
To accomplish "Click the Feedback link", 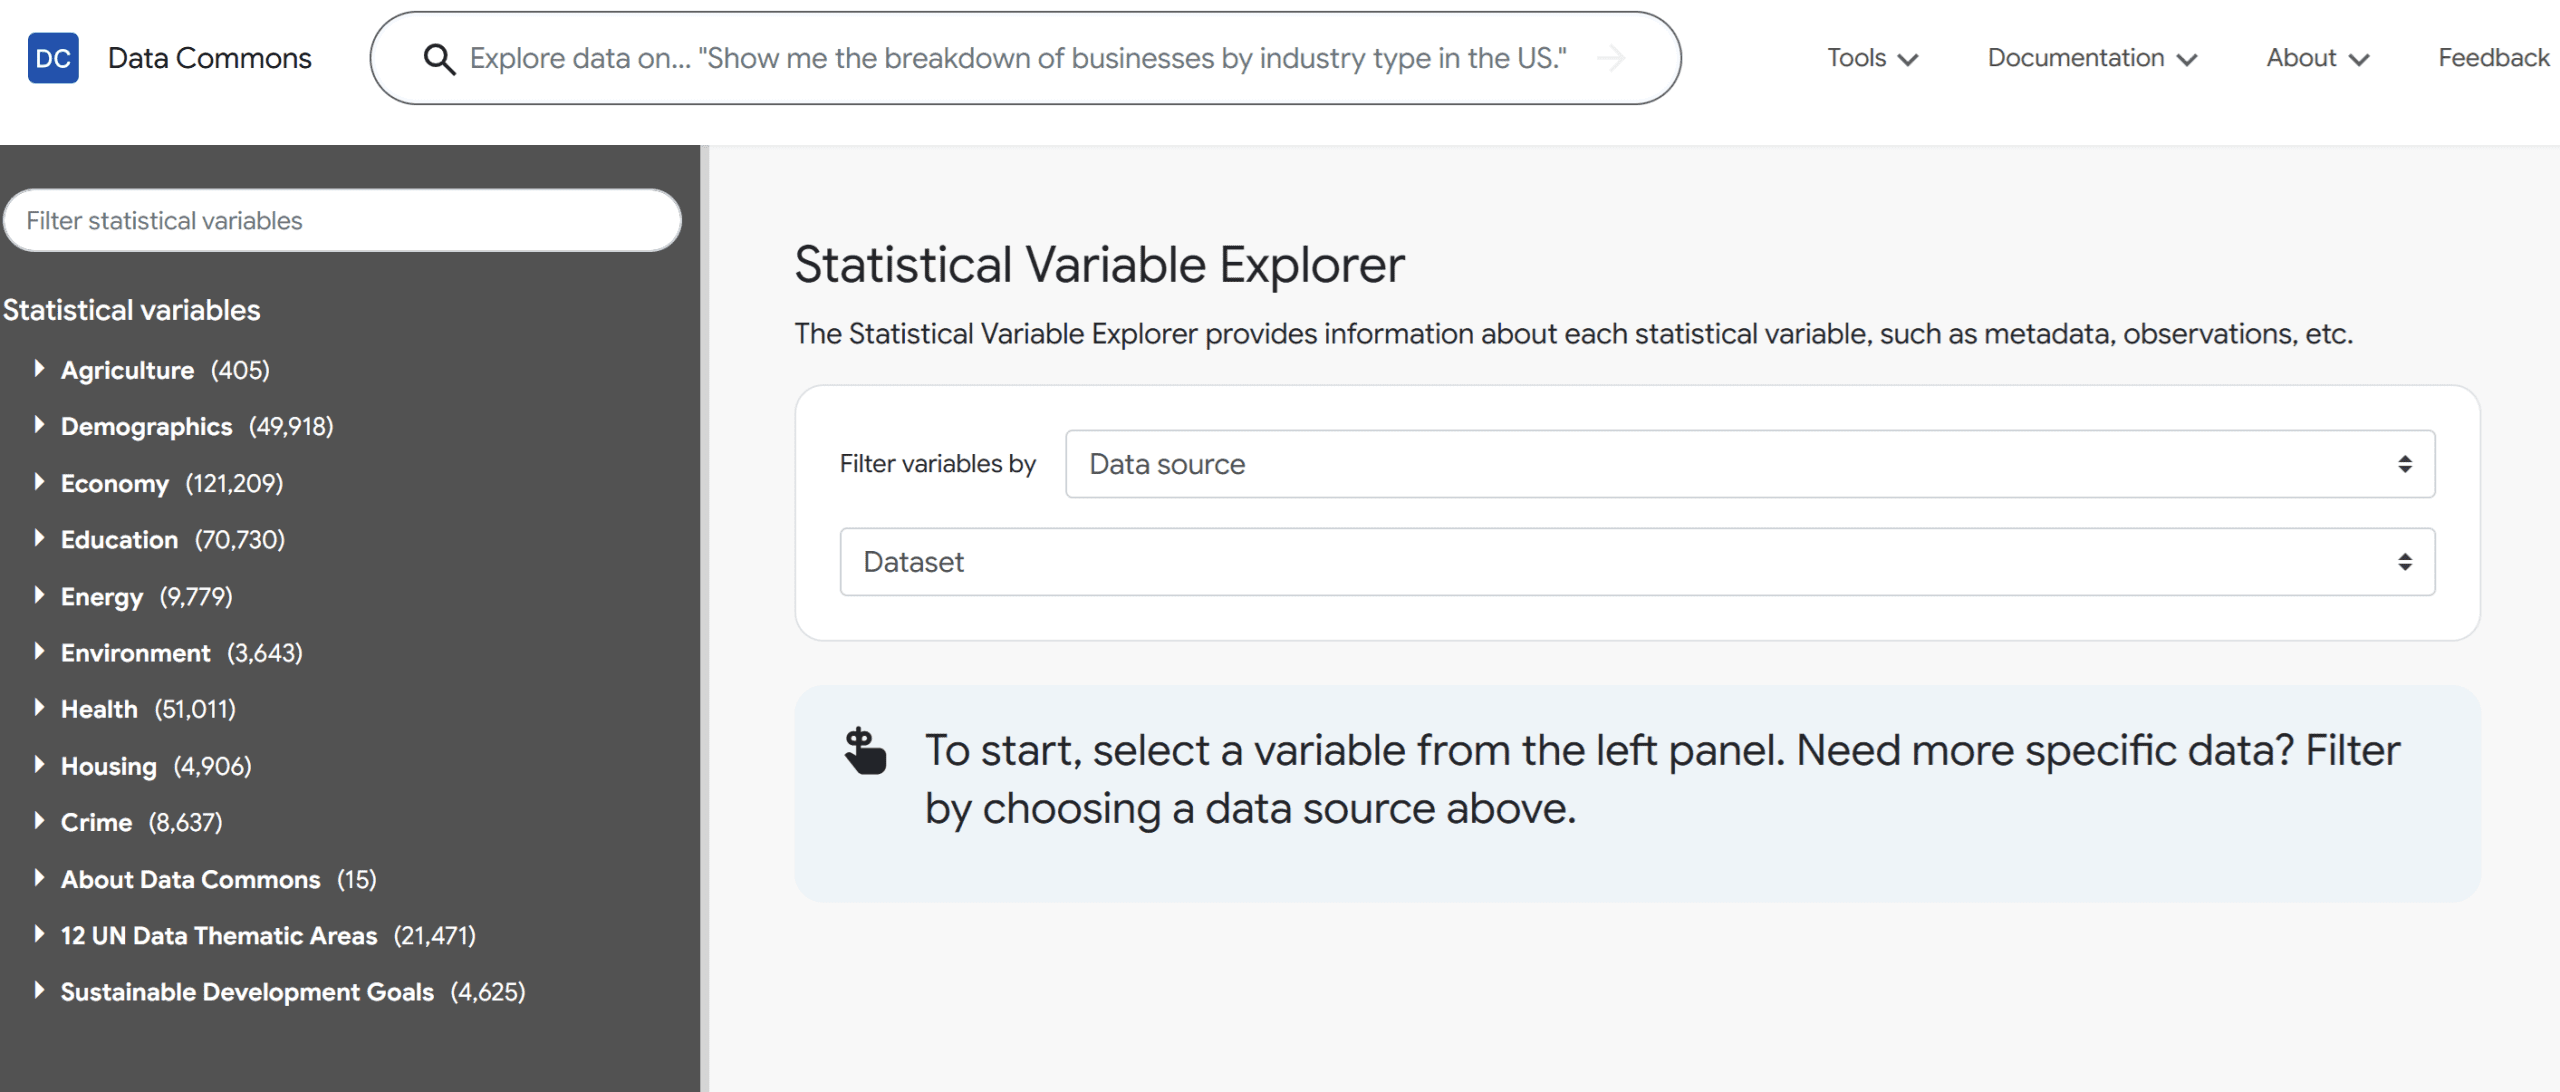I will [2493, 58].
